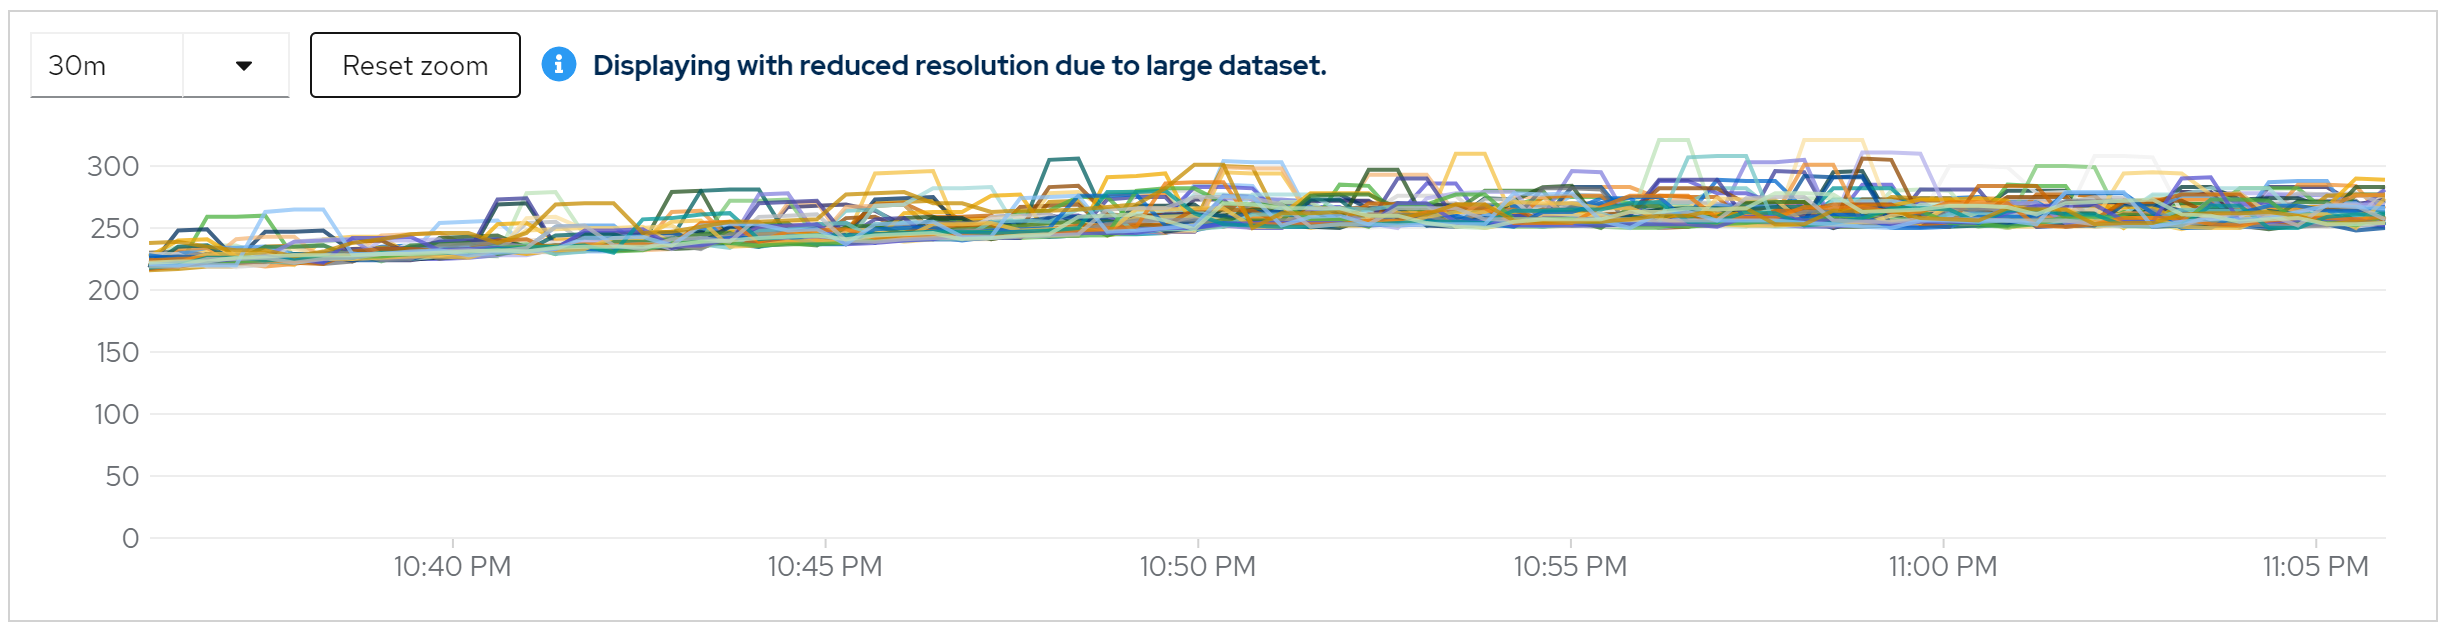Open the time span dropdown arrow

click(243, 66)
